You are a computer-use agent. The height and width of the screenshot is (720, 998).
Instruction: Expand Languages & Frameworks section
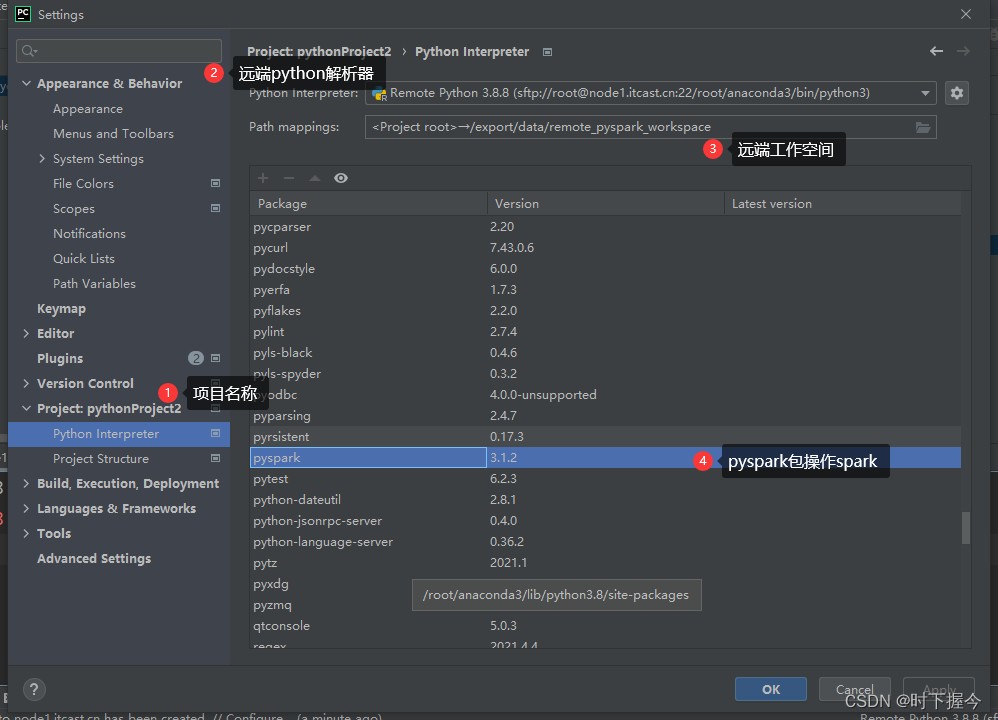pos(26,509)
